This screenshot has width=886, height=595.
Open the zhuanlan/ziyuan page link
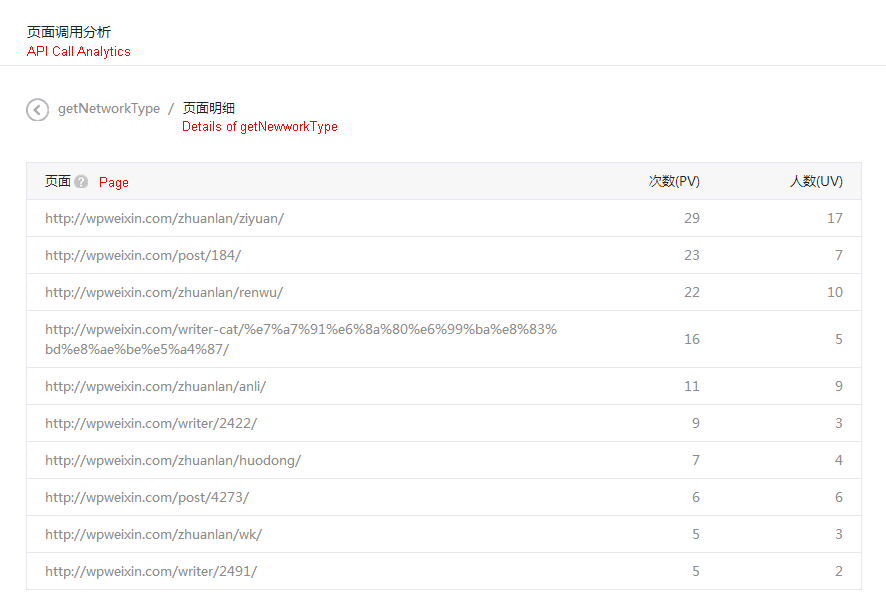(x=164, y=218)
